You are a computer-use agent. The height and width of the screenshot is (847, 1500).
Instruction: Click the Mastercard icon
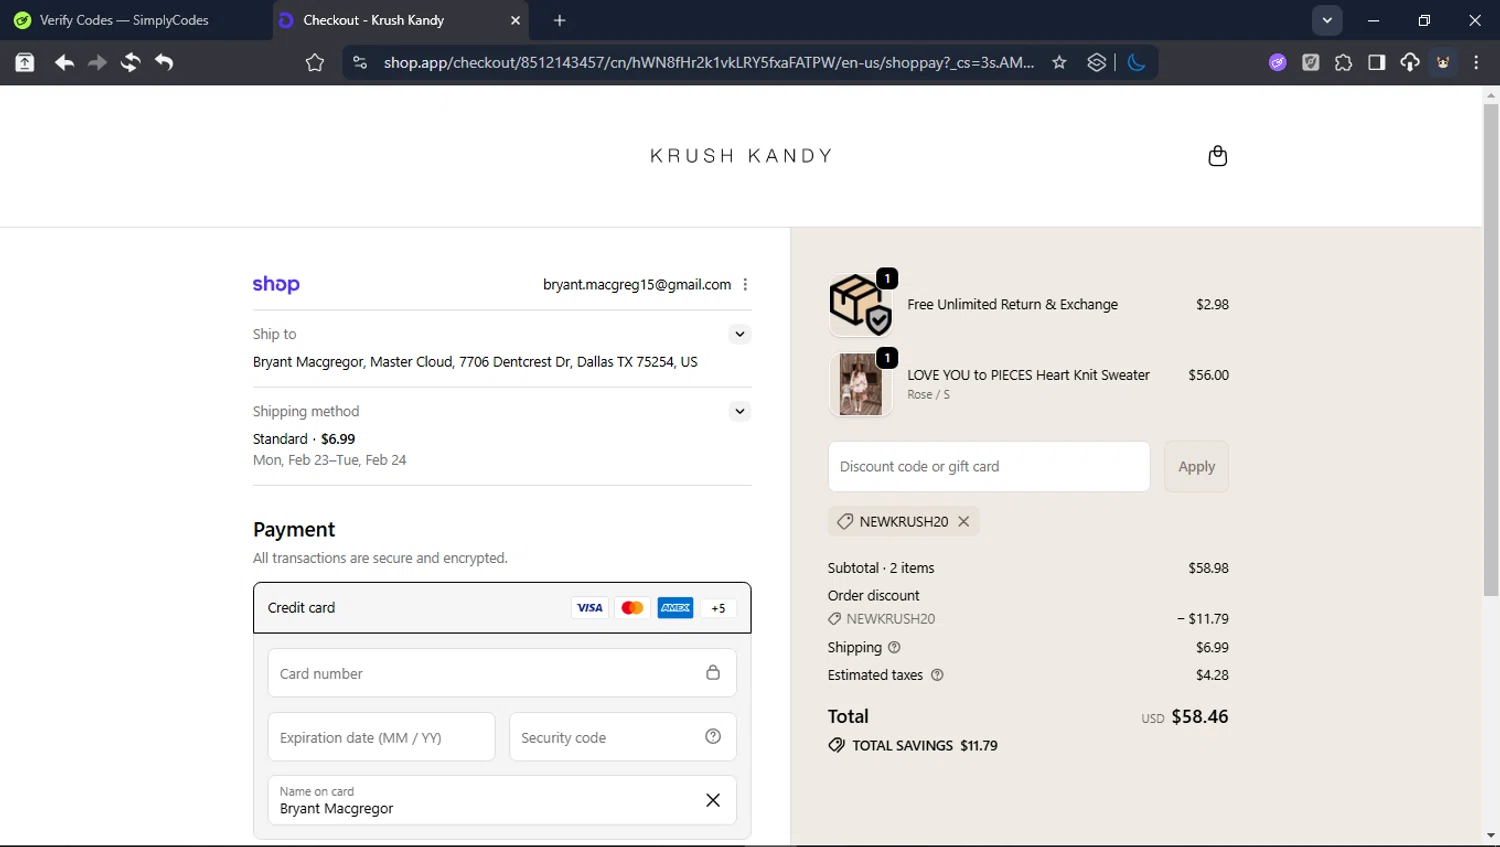click(632, 607)
